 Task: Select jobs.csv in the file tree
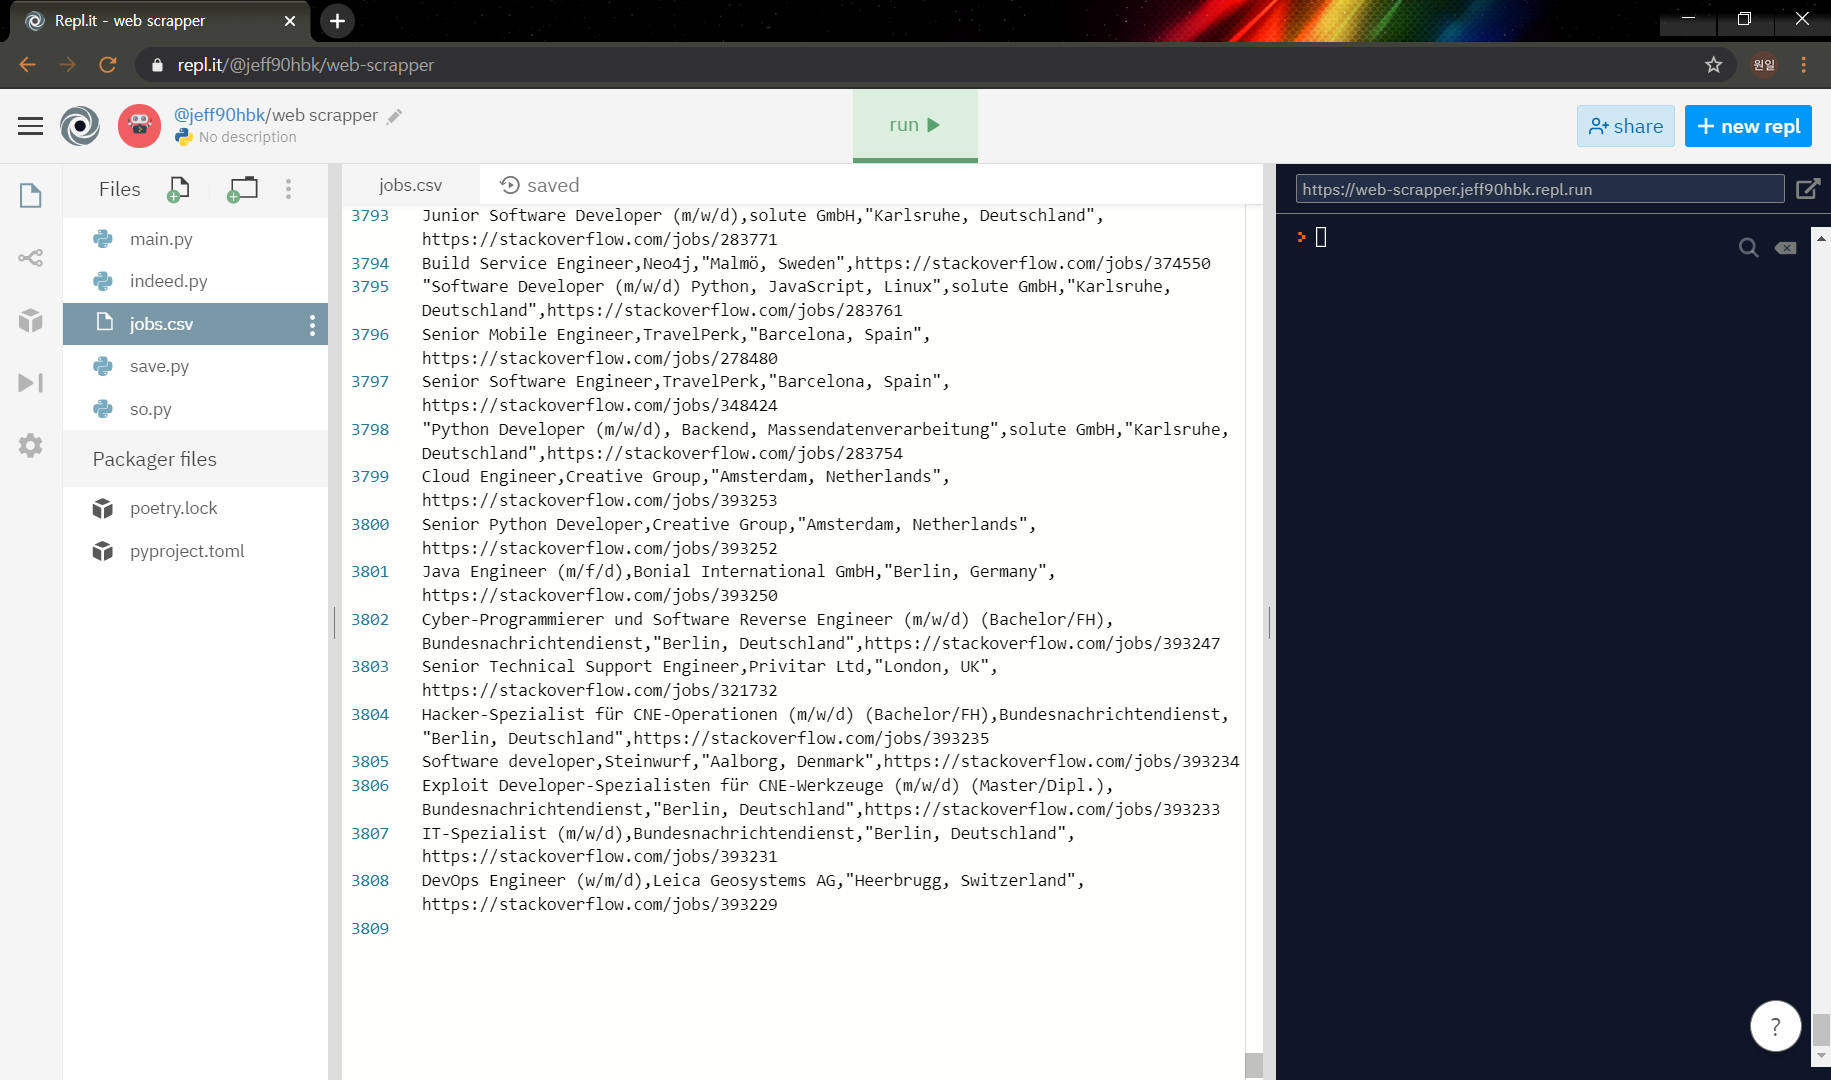195,324
